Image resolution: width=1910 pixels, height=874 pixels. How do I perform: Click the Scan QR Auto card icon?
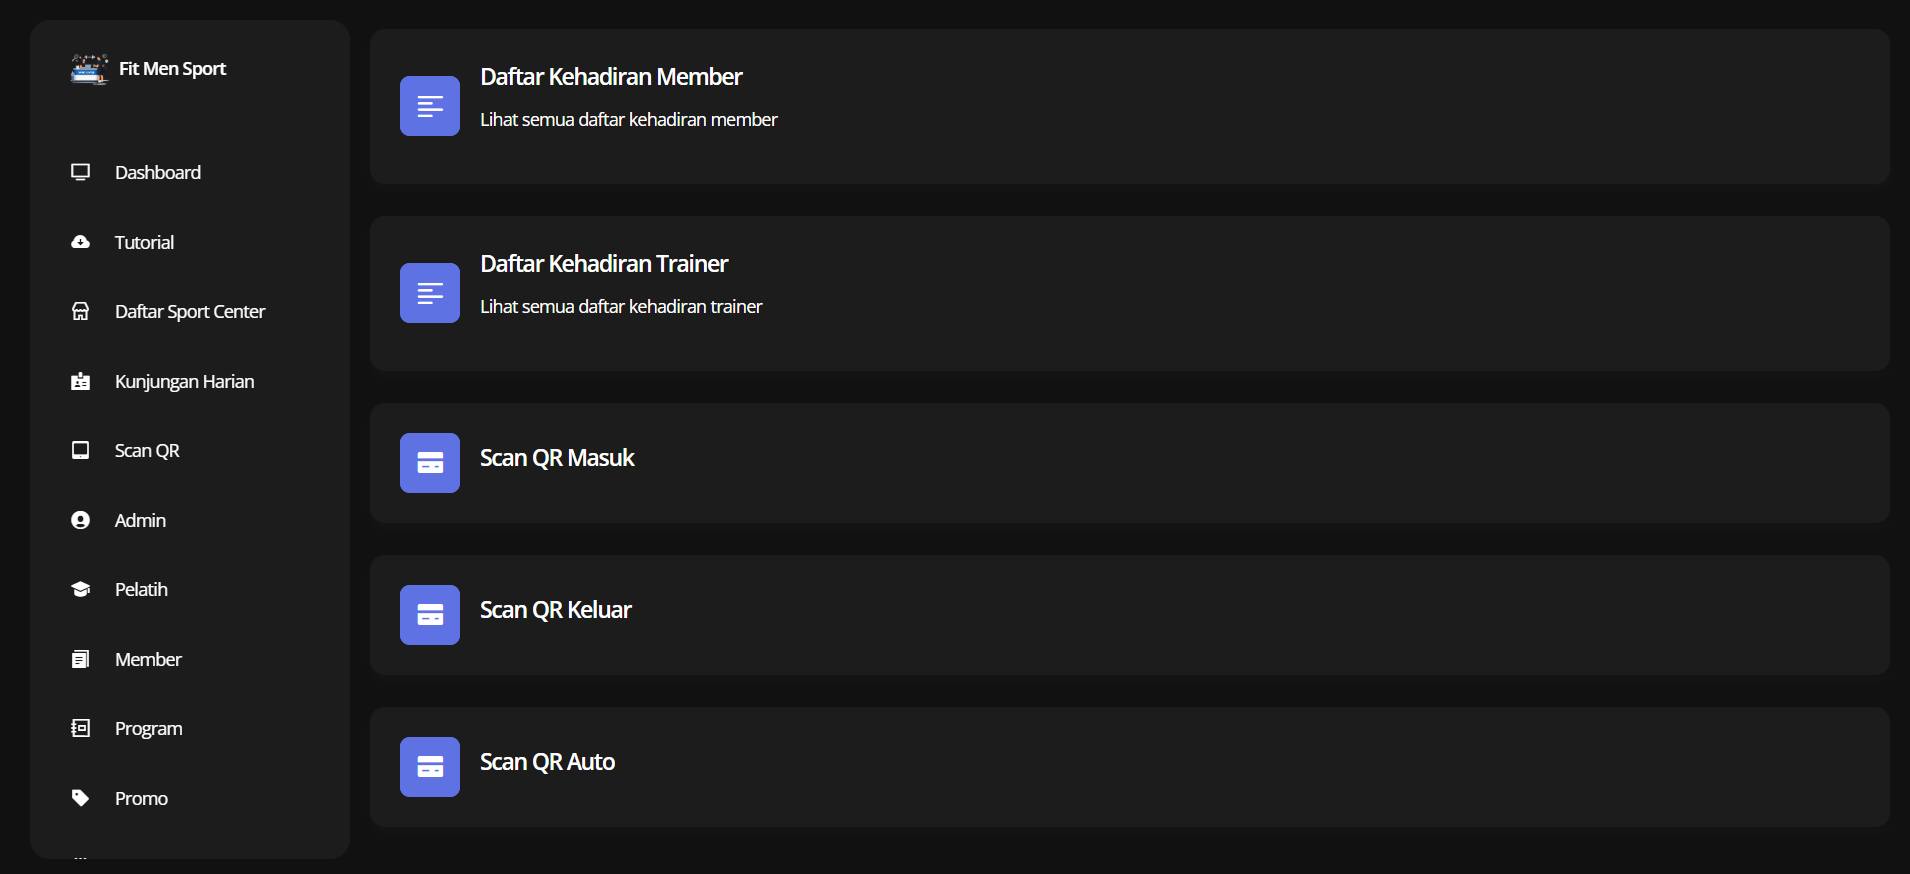point(430,767)
